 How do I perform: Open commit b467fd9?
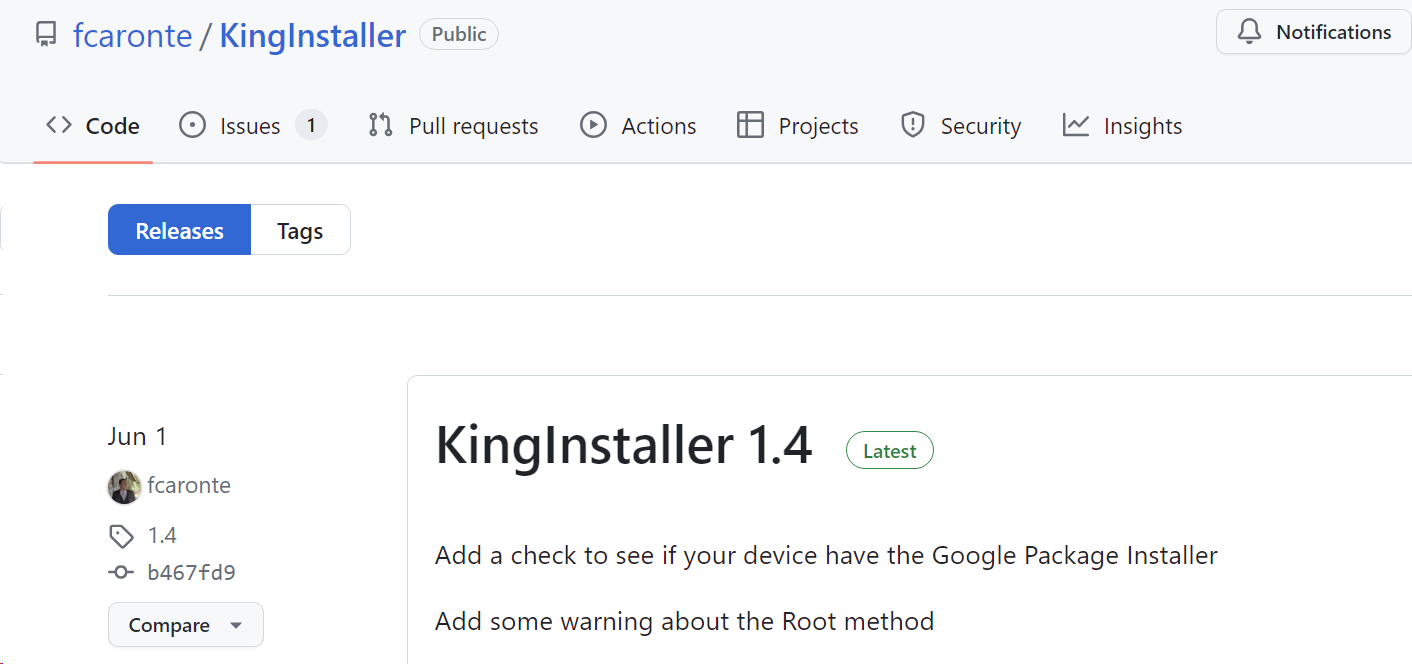[x=191, y=573]
